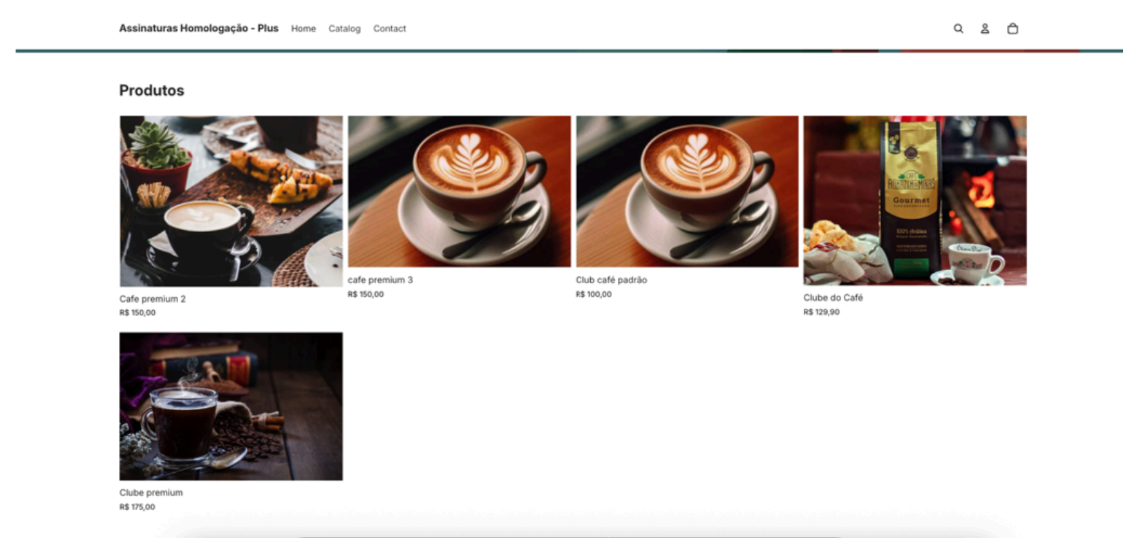This screenshot has height=538, width=1146.
Task: Select the Clube premium product image
Action: (231, 406)
